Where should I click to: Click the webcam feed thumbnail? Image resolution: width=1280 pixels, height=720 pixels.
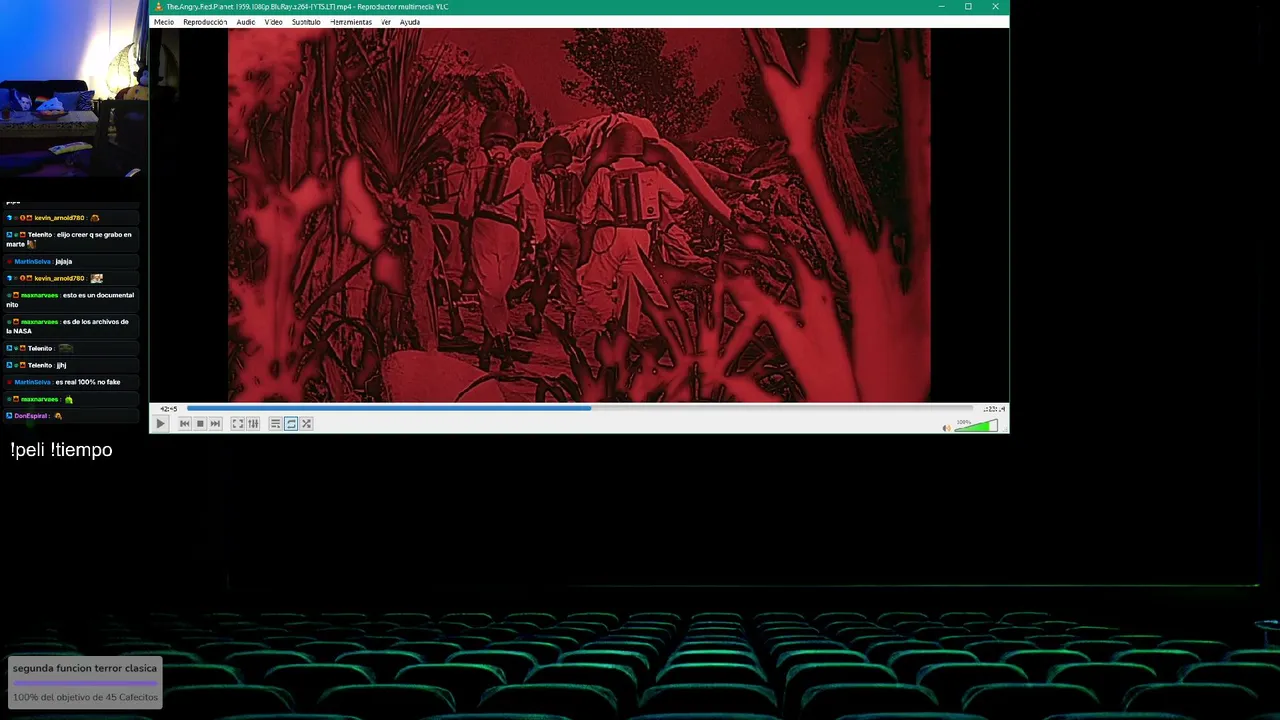[74, 89]
